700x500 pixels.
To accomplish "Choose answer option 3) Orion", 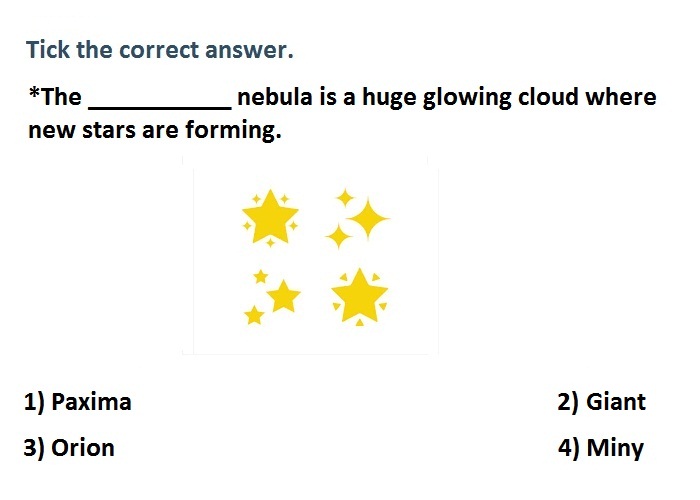I will coord(69,448).
